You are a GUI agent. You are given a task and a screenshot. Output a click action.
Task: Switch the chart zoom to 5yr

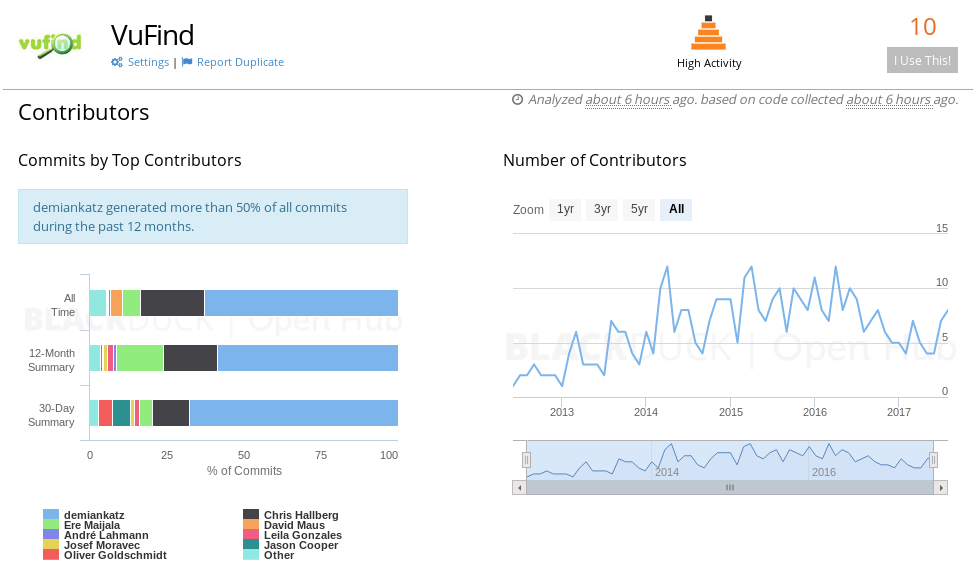(639, 210)
